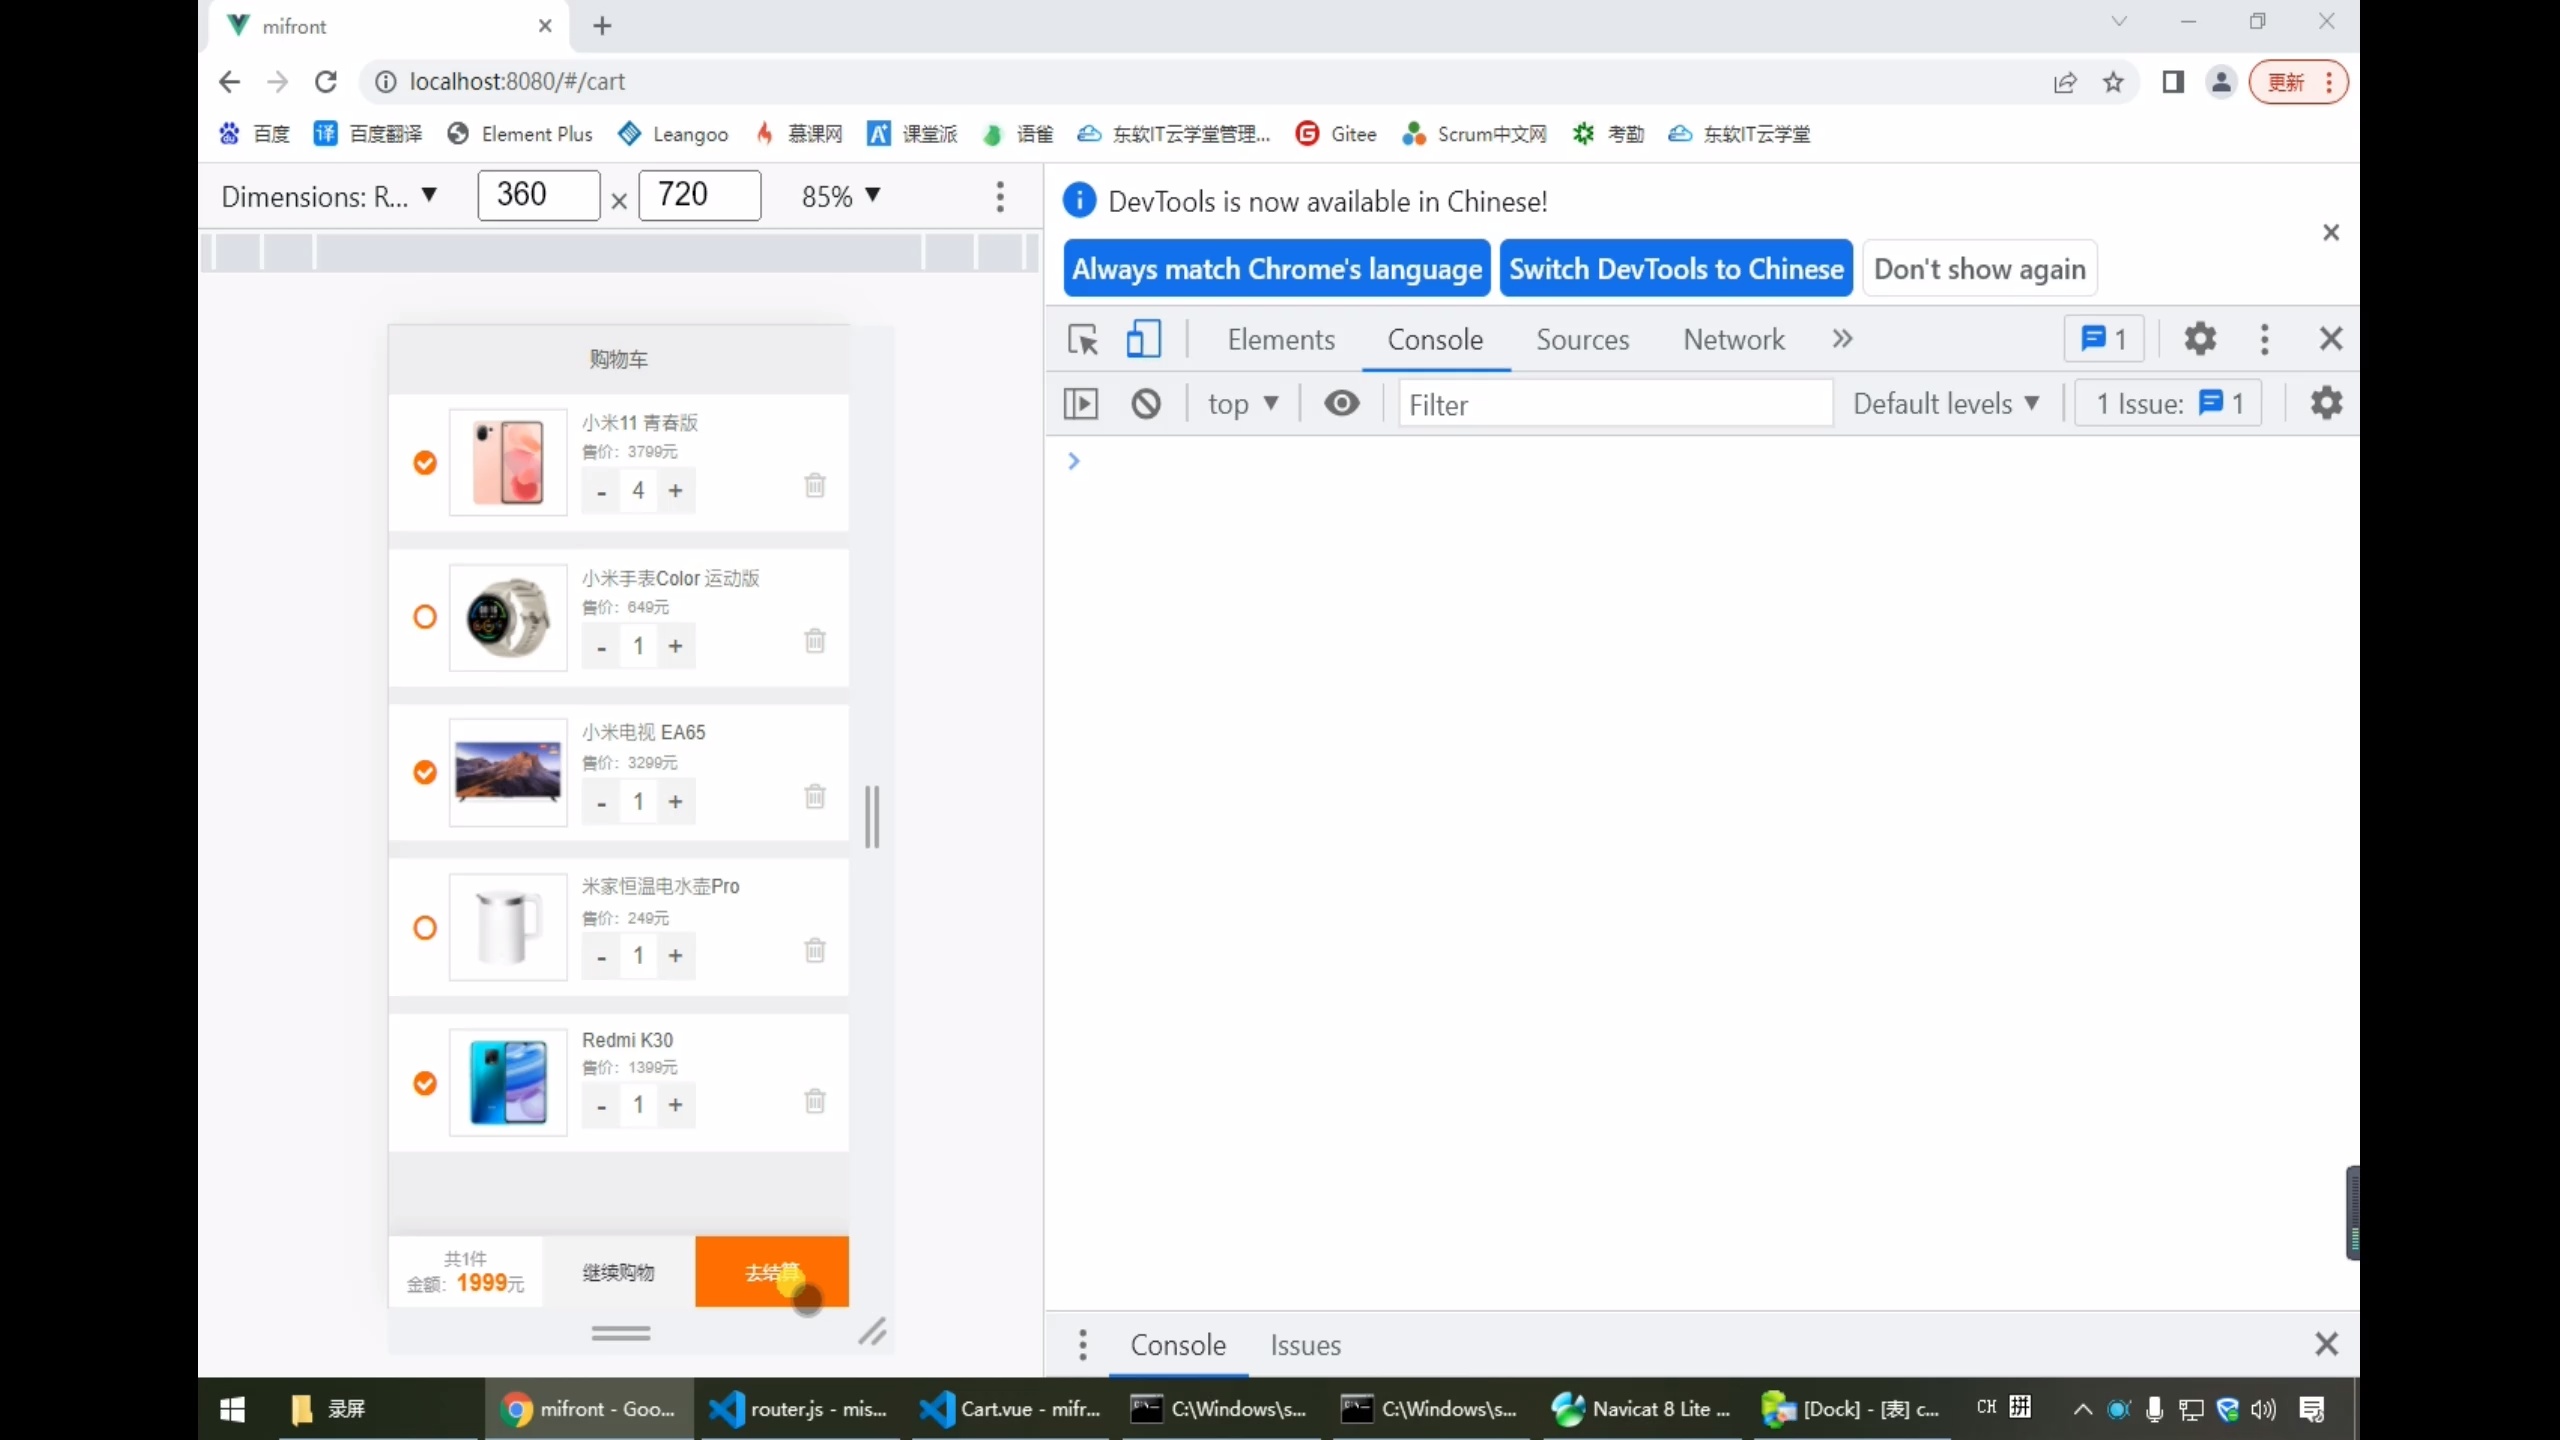Create live expression with the eye icon
This screenshot has width=2560, height=1440.
pos(1341,403)
